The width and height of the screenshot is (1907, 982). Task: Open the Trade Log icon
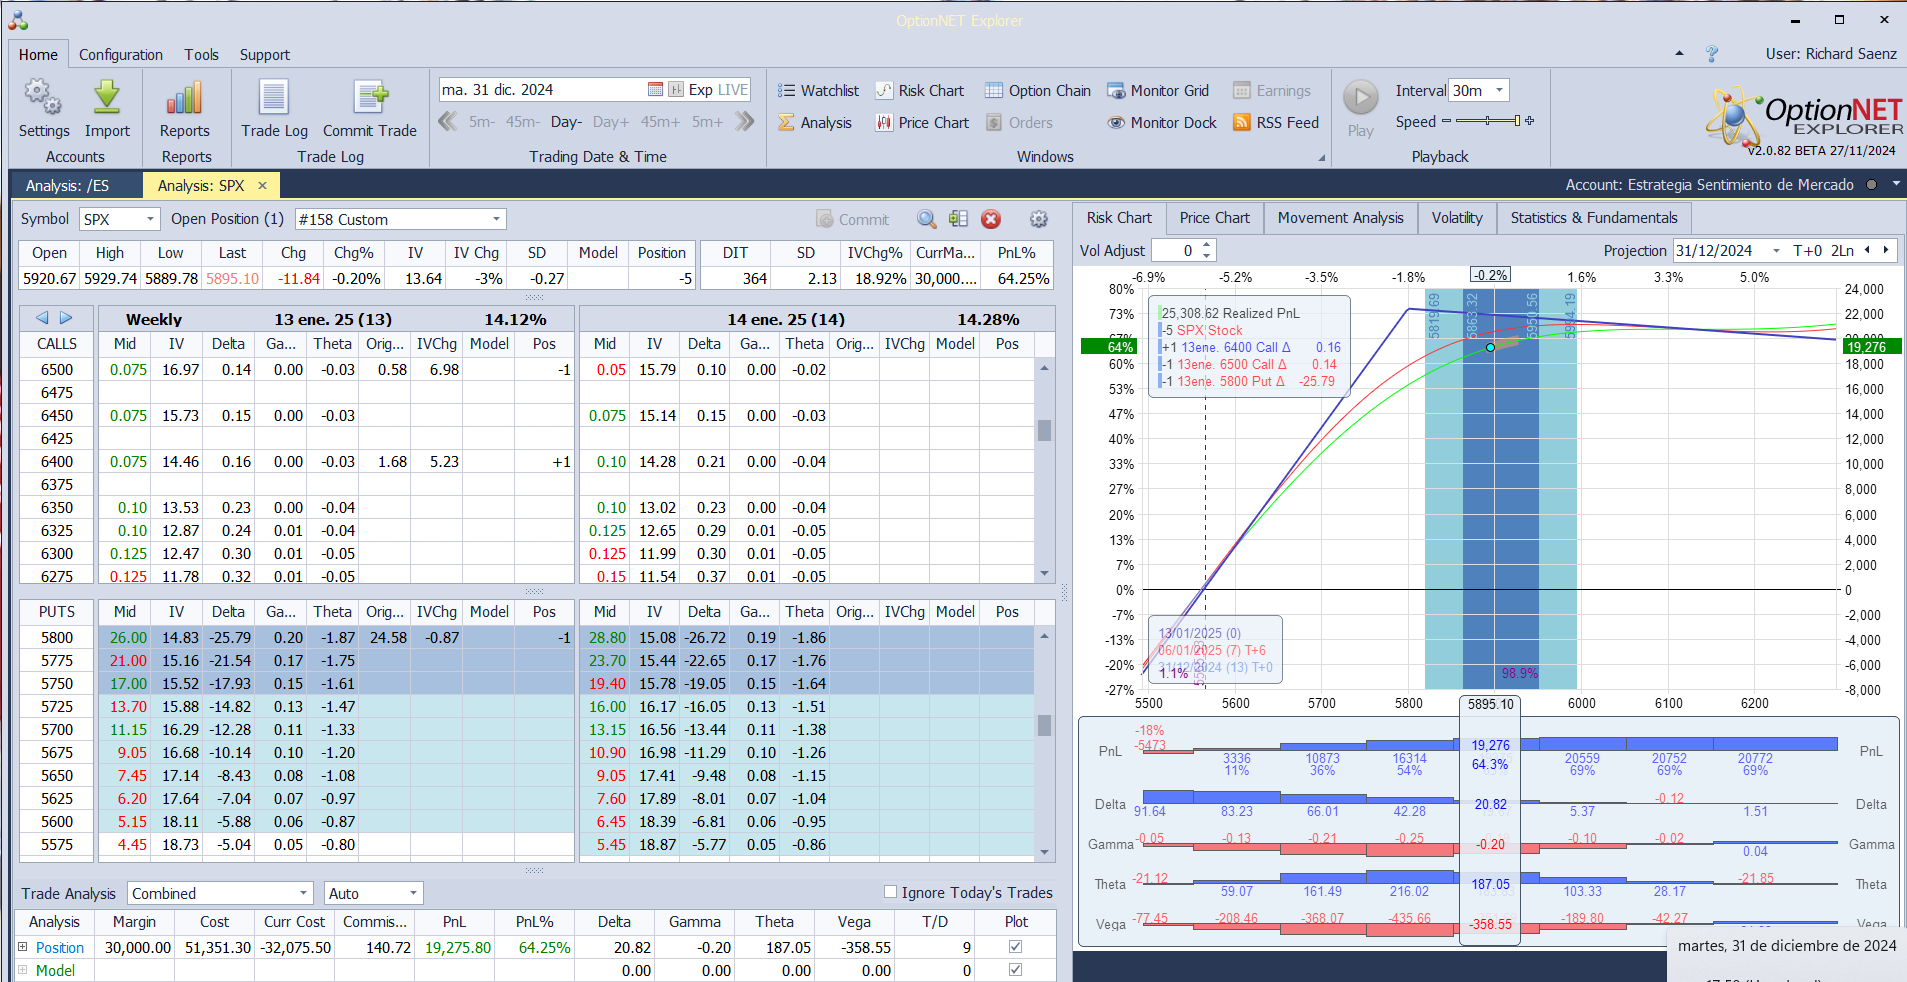point(274,98)
